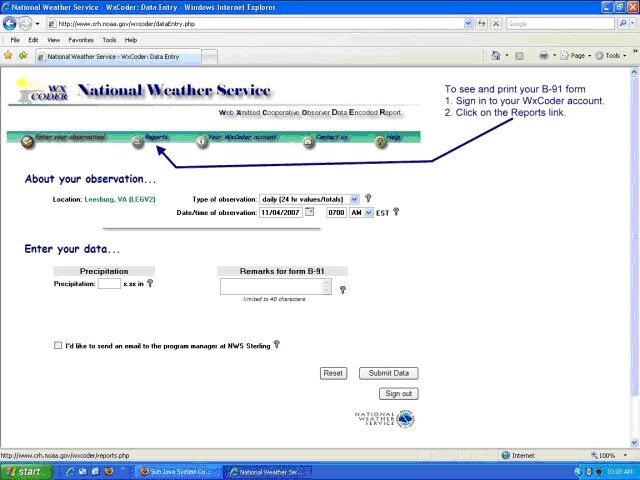Click the Favorites Center star icon
Screen dimensions: 640x480
(8, 56)
